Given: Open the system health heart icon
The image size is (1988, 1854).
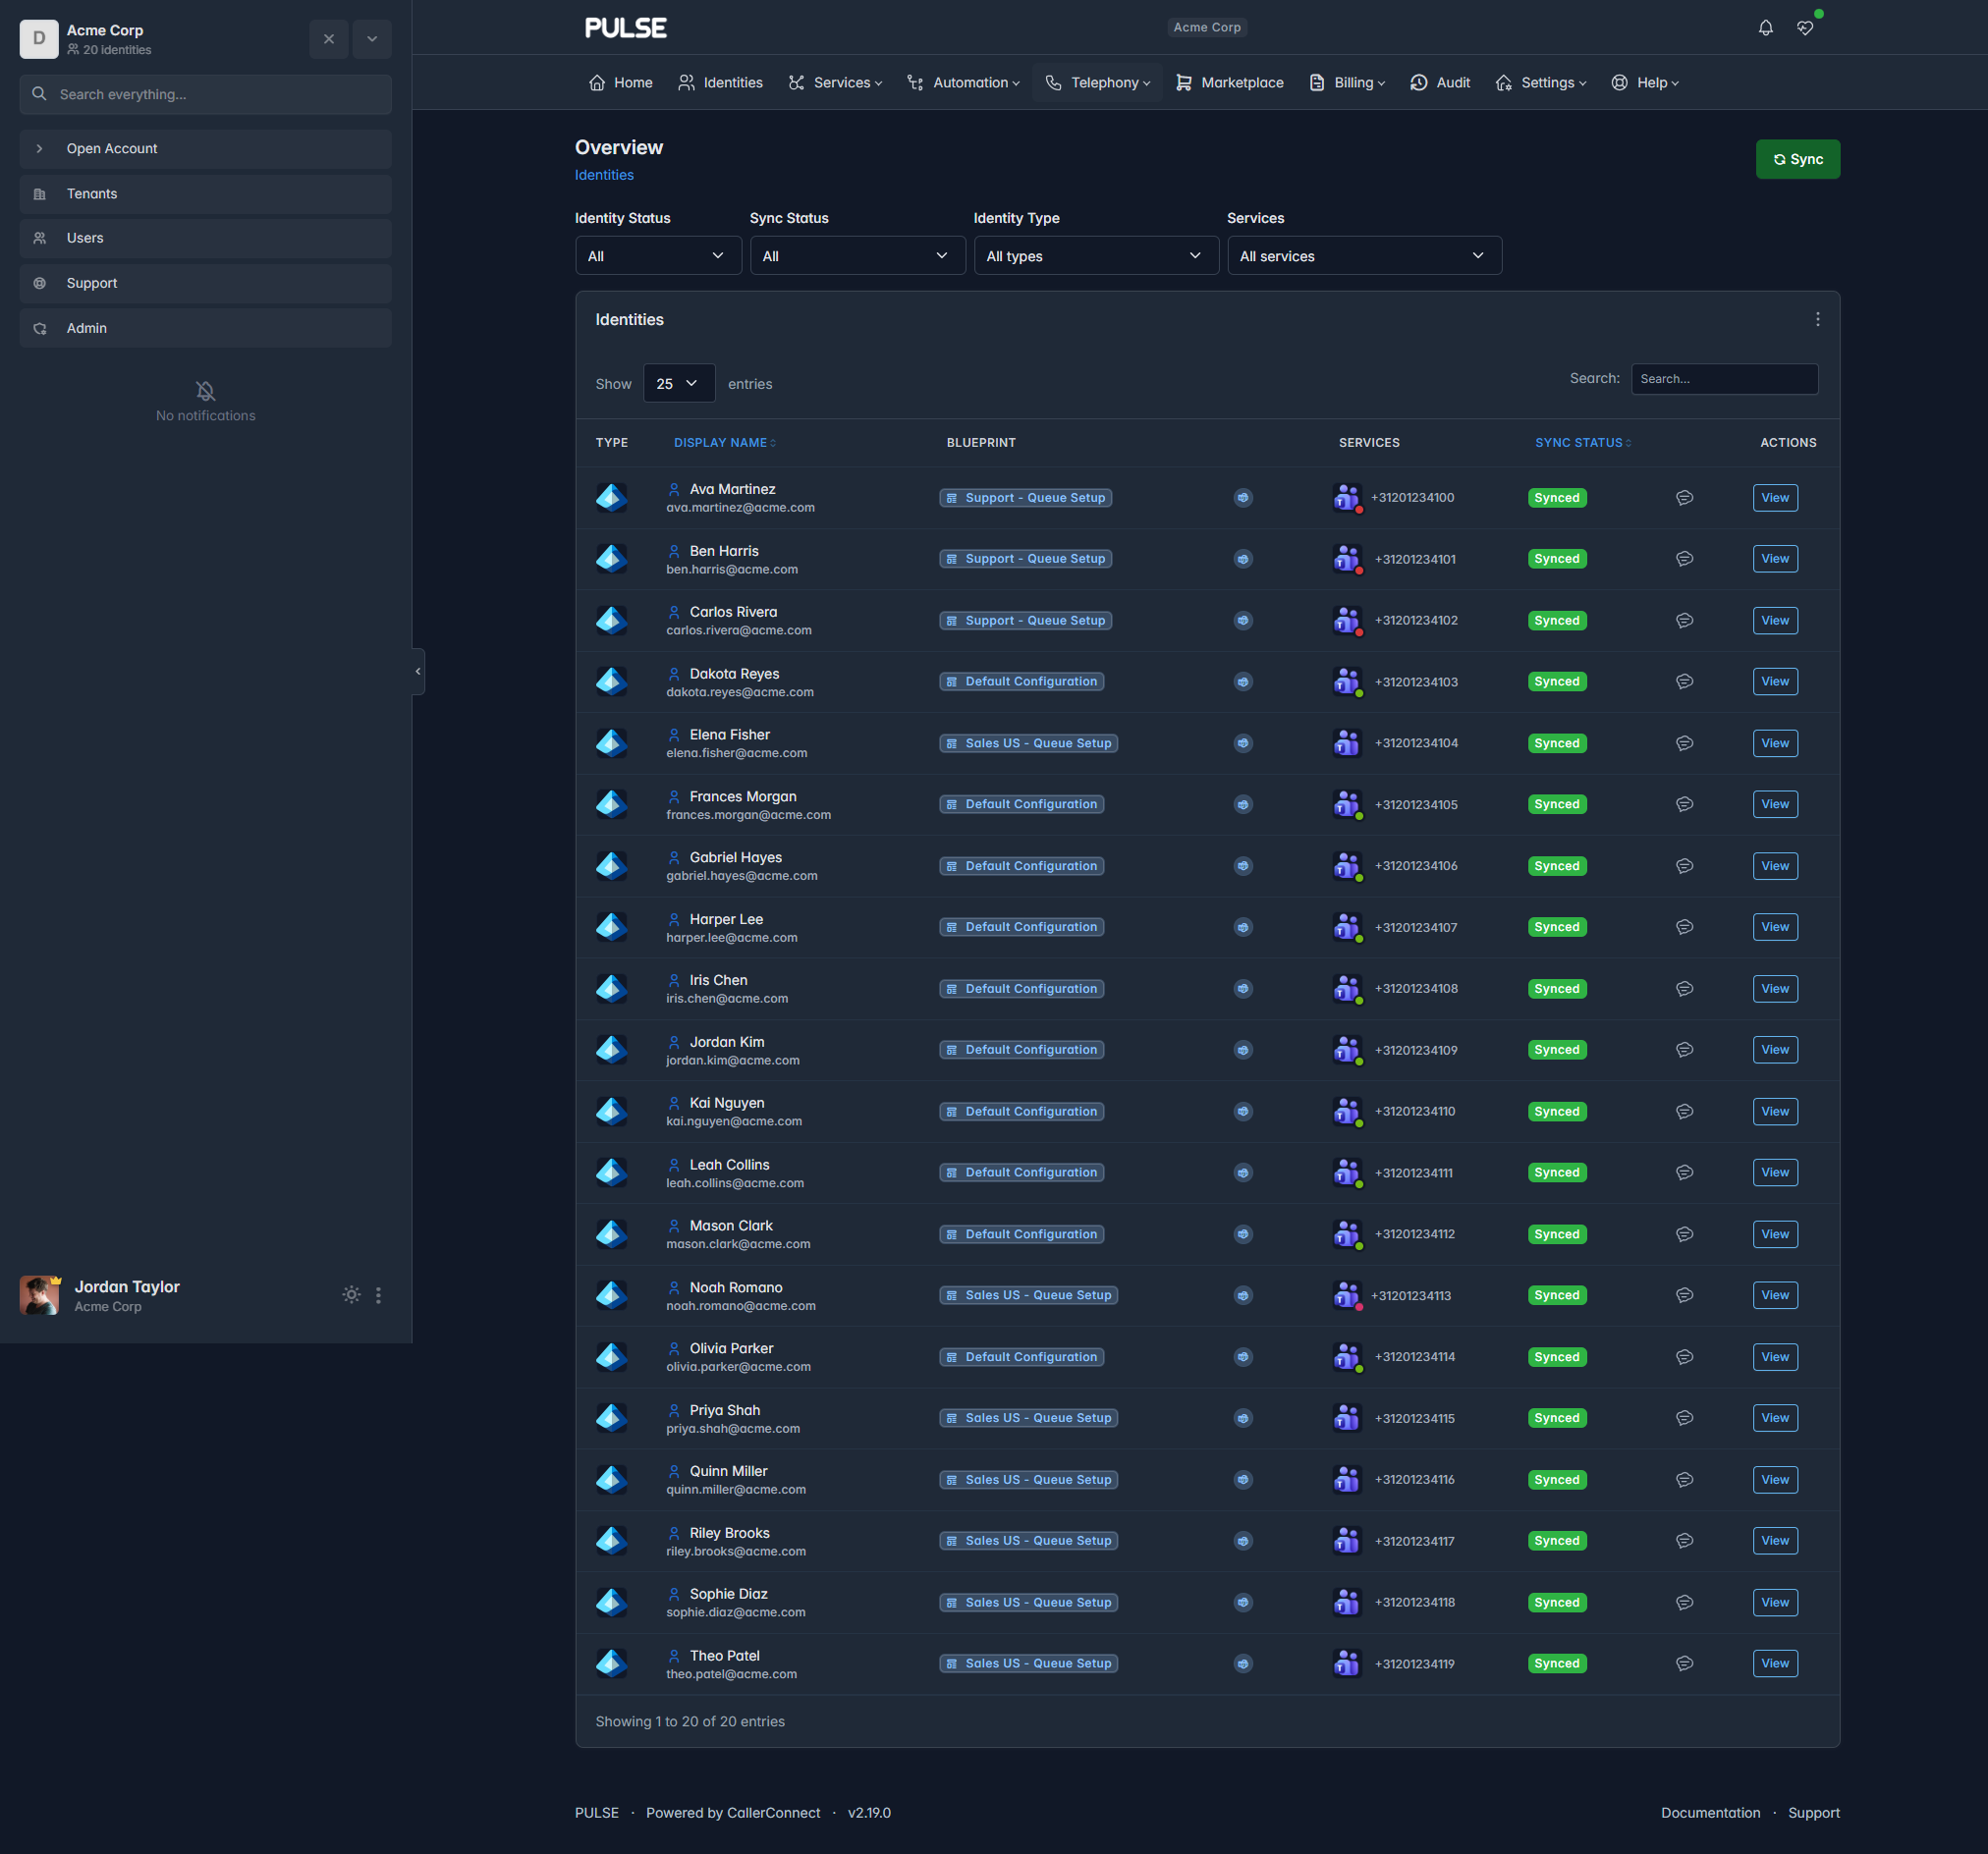Looking at the screenshot, I should 1807,27.
